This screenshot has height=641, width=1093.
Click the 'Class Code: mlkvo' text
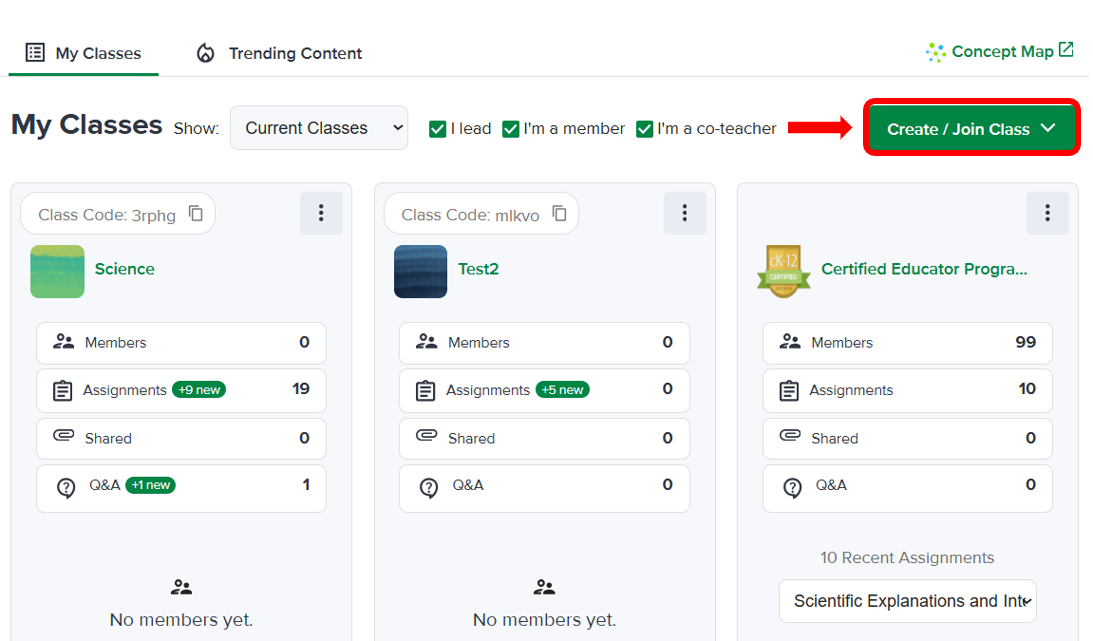(x=471, y=215)
